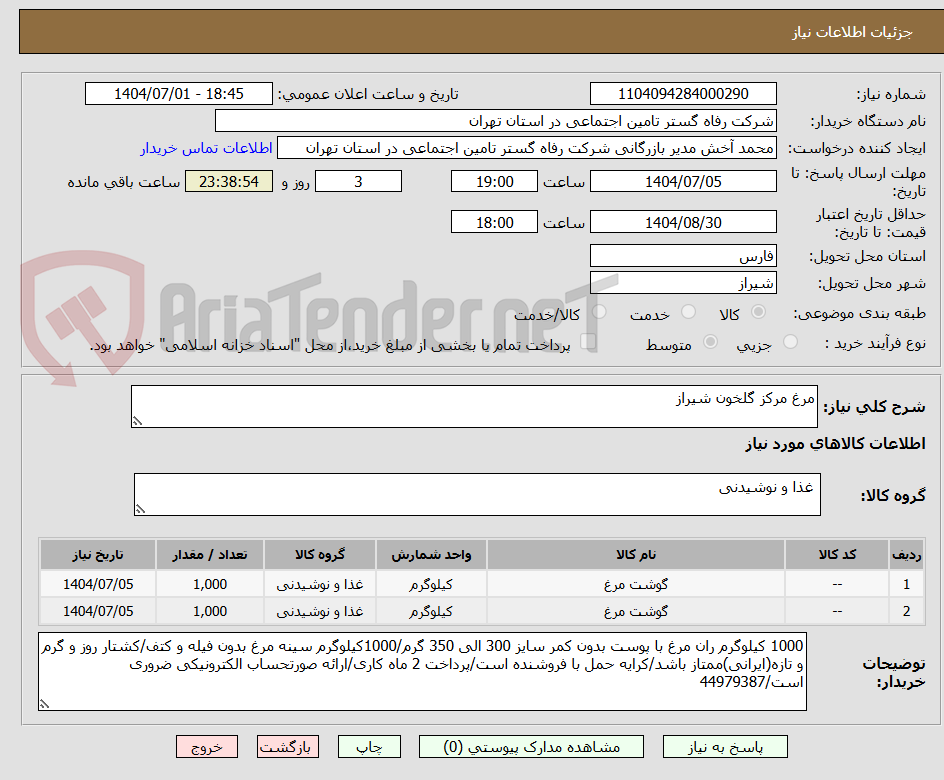Select the جزیی purchase type radio
944x780 pixels.
[790, 342]
